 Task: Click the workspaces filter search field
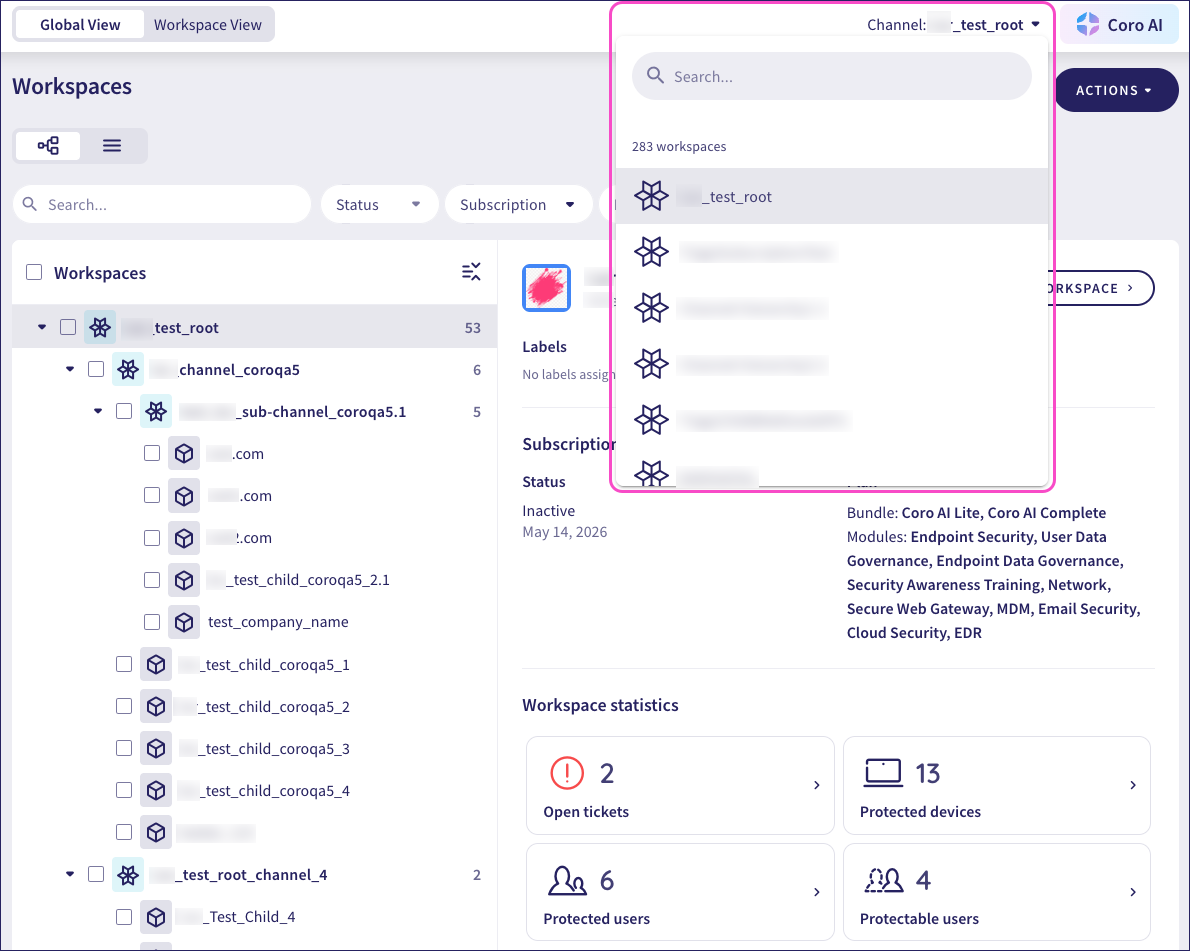[x=162, y=205]
